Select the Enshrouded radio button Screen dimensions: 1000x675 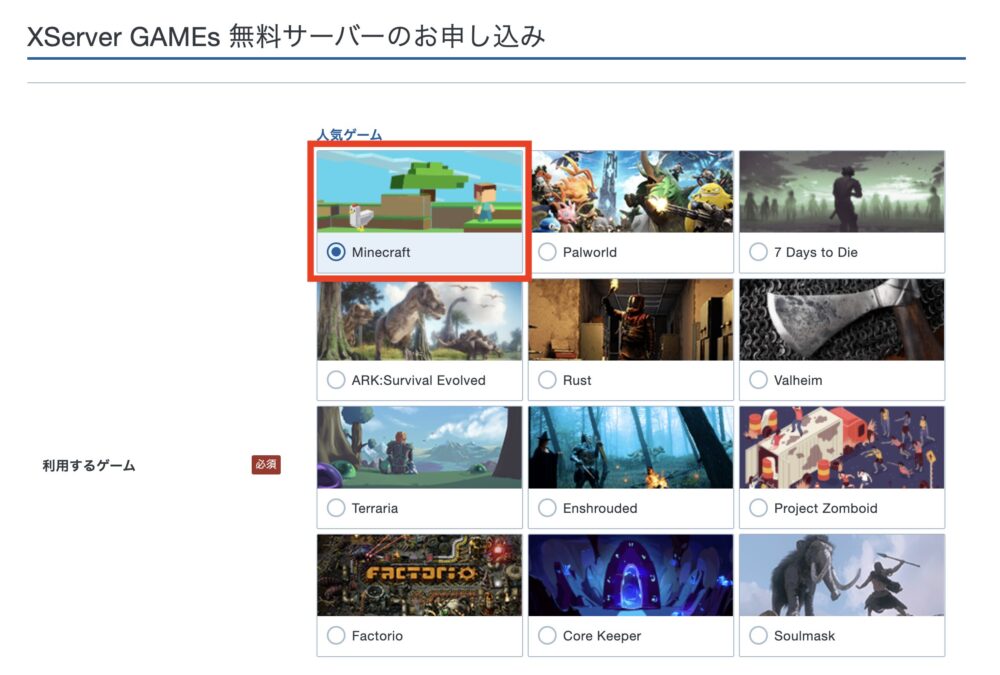[x=547, y=508]
